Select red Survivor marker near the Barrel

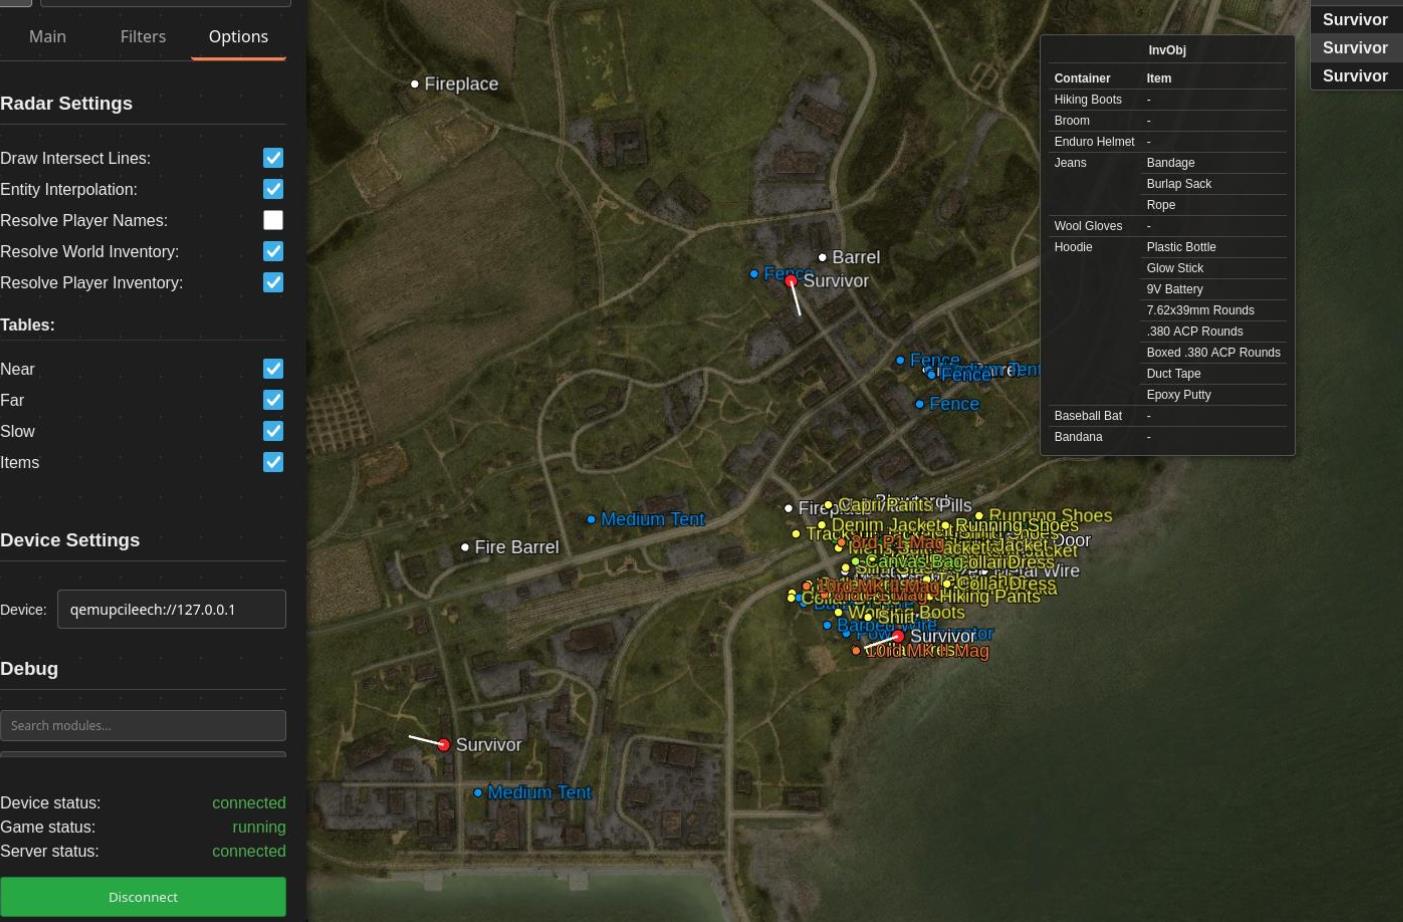coord(791,282)
